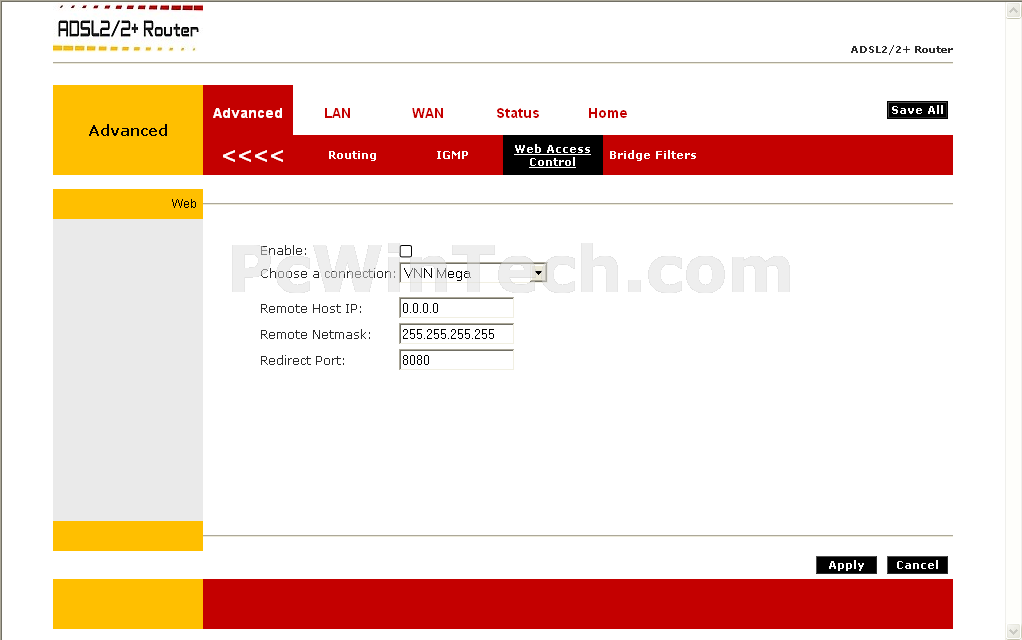Click the Remote Netmask label
This screenshot has width=1022, height=640.
tap(315, 334)
